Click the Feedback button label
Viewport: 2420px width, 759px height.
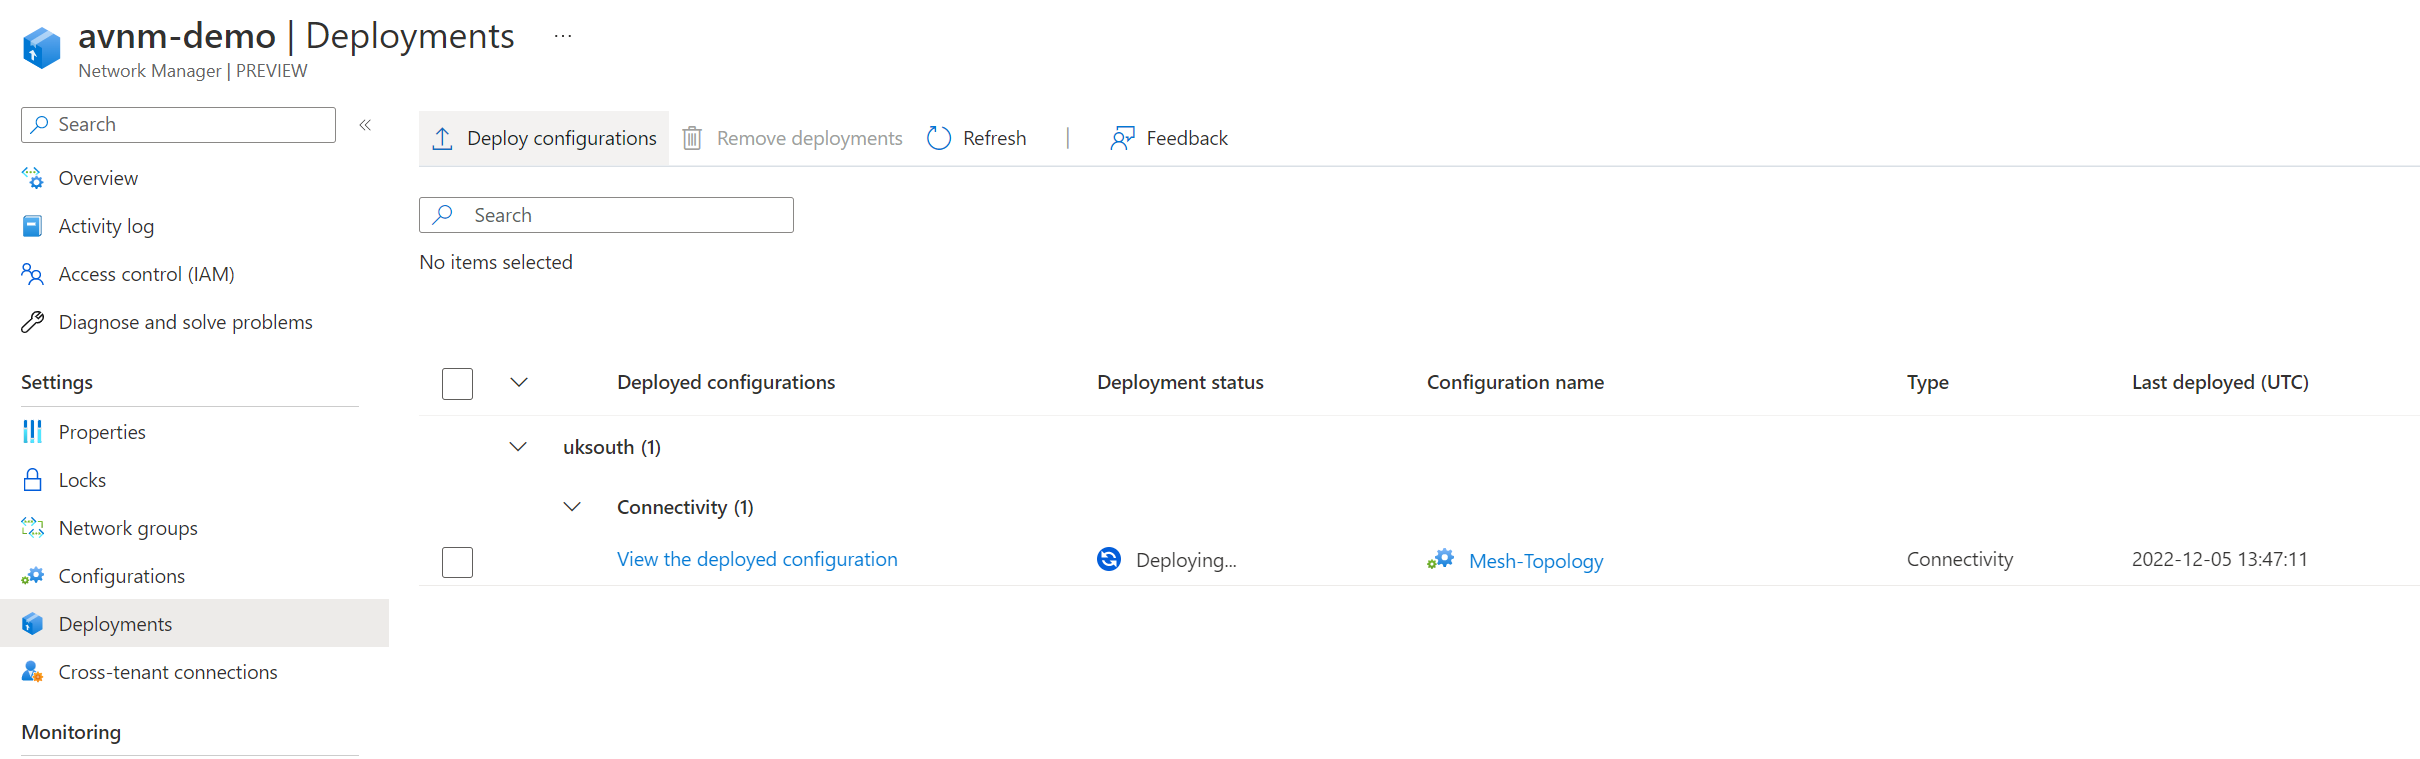(1187, 138)
